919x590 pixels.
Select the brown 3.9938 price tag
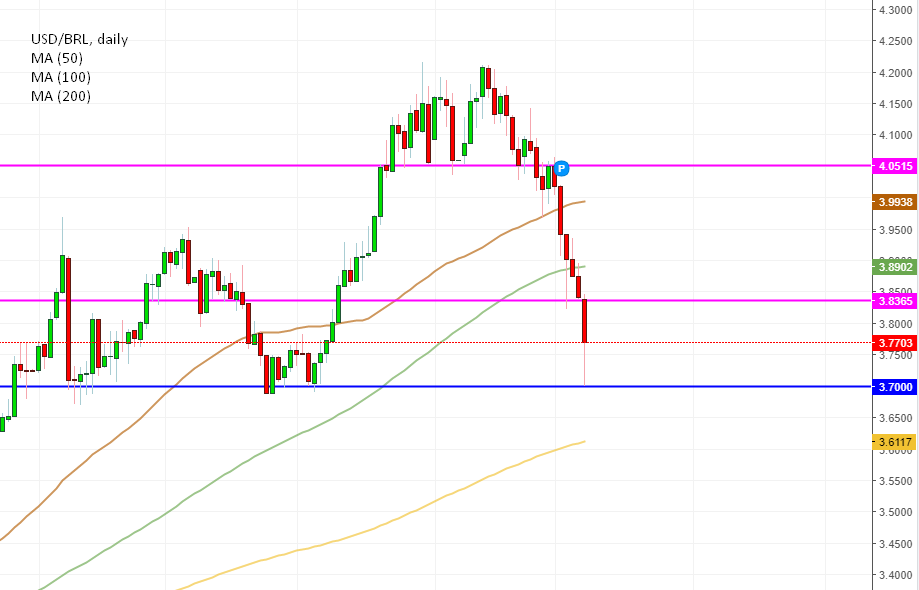pyautogui.click(x=895, y=202)
